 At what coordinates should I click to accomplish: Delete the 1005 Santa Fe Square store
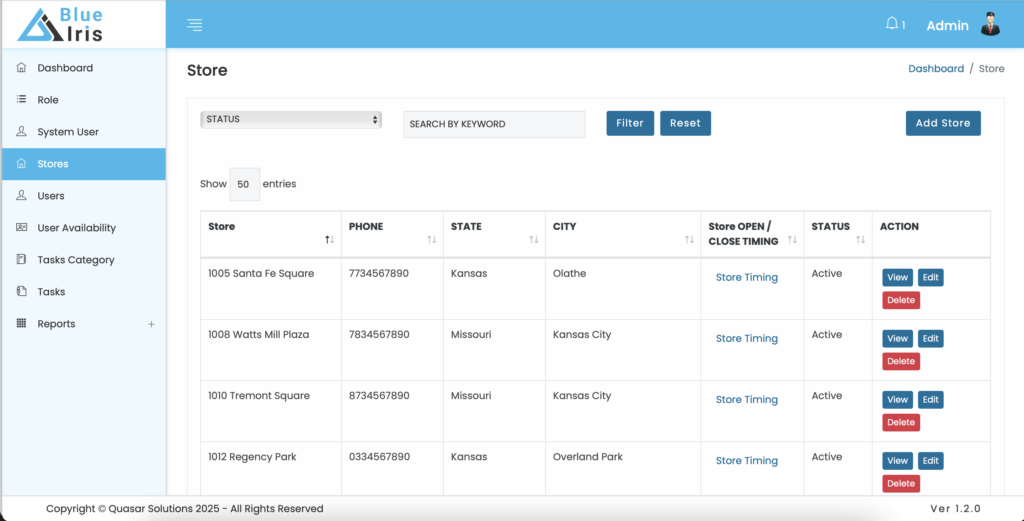coord(901,300)
